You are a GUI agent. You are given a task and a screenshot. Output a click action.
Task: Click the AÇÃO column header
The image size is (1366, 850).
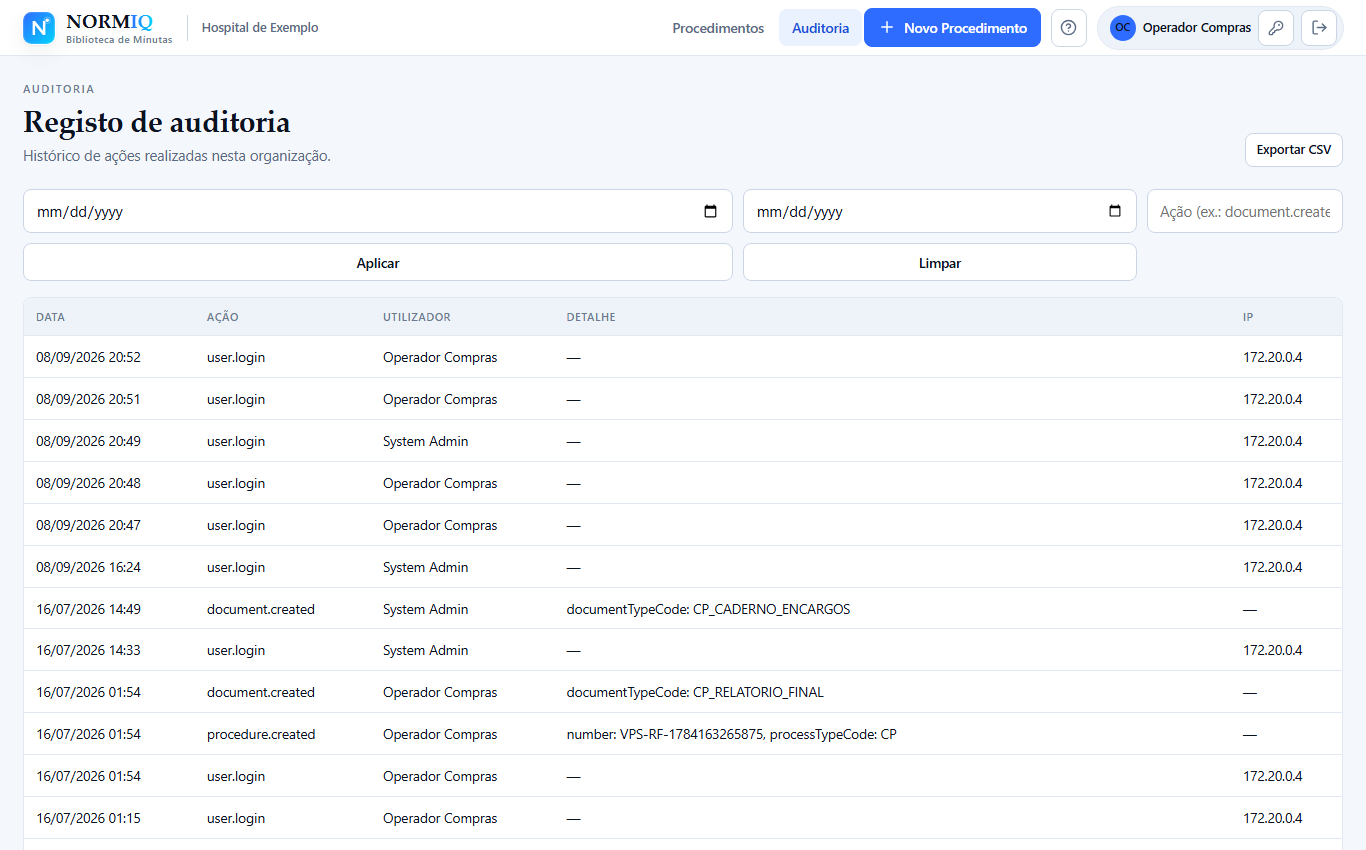[223, 317]
